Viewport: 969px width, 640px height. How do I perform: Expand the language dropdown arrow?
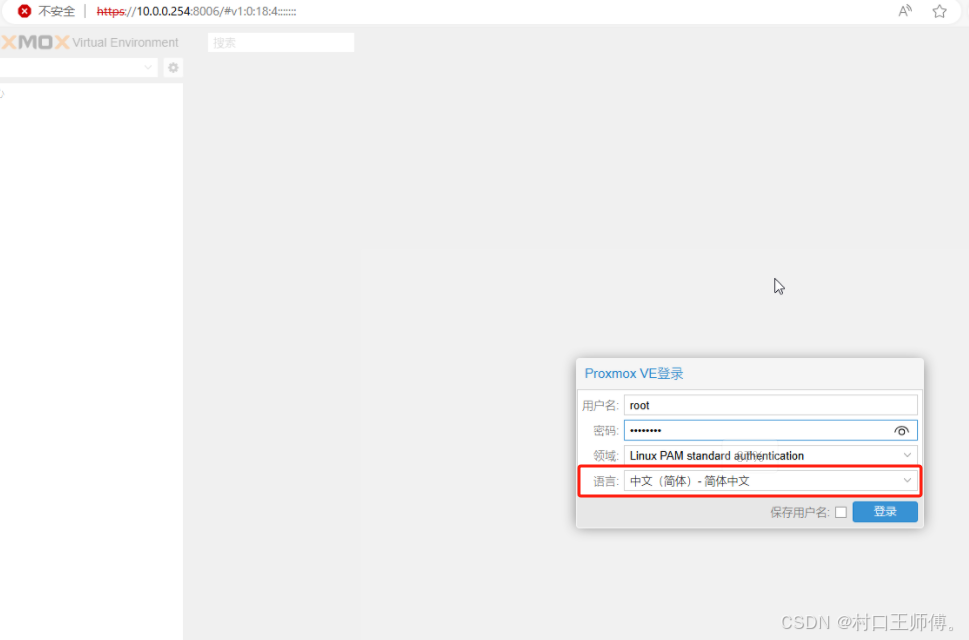tap(907, 481)
